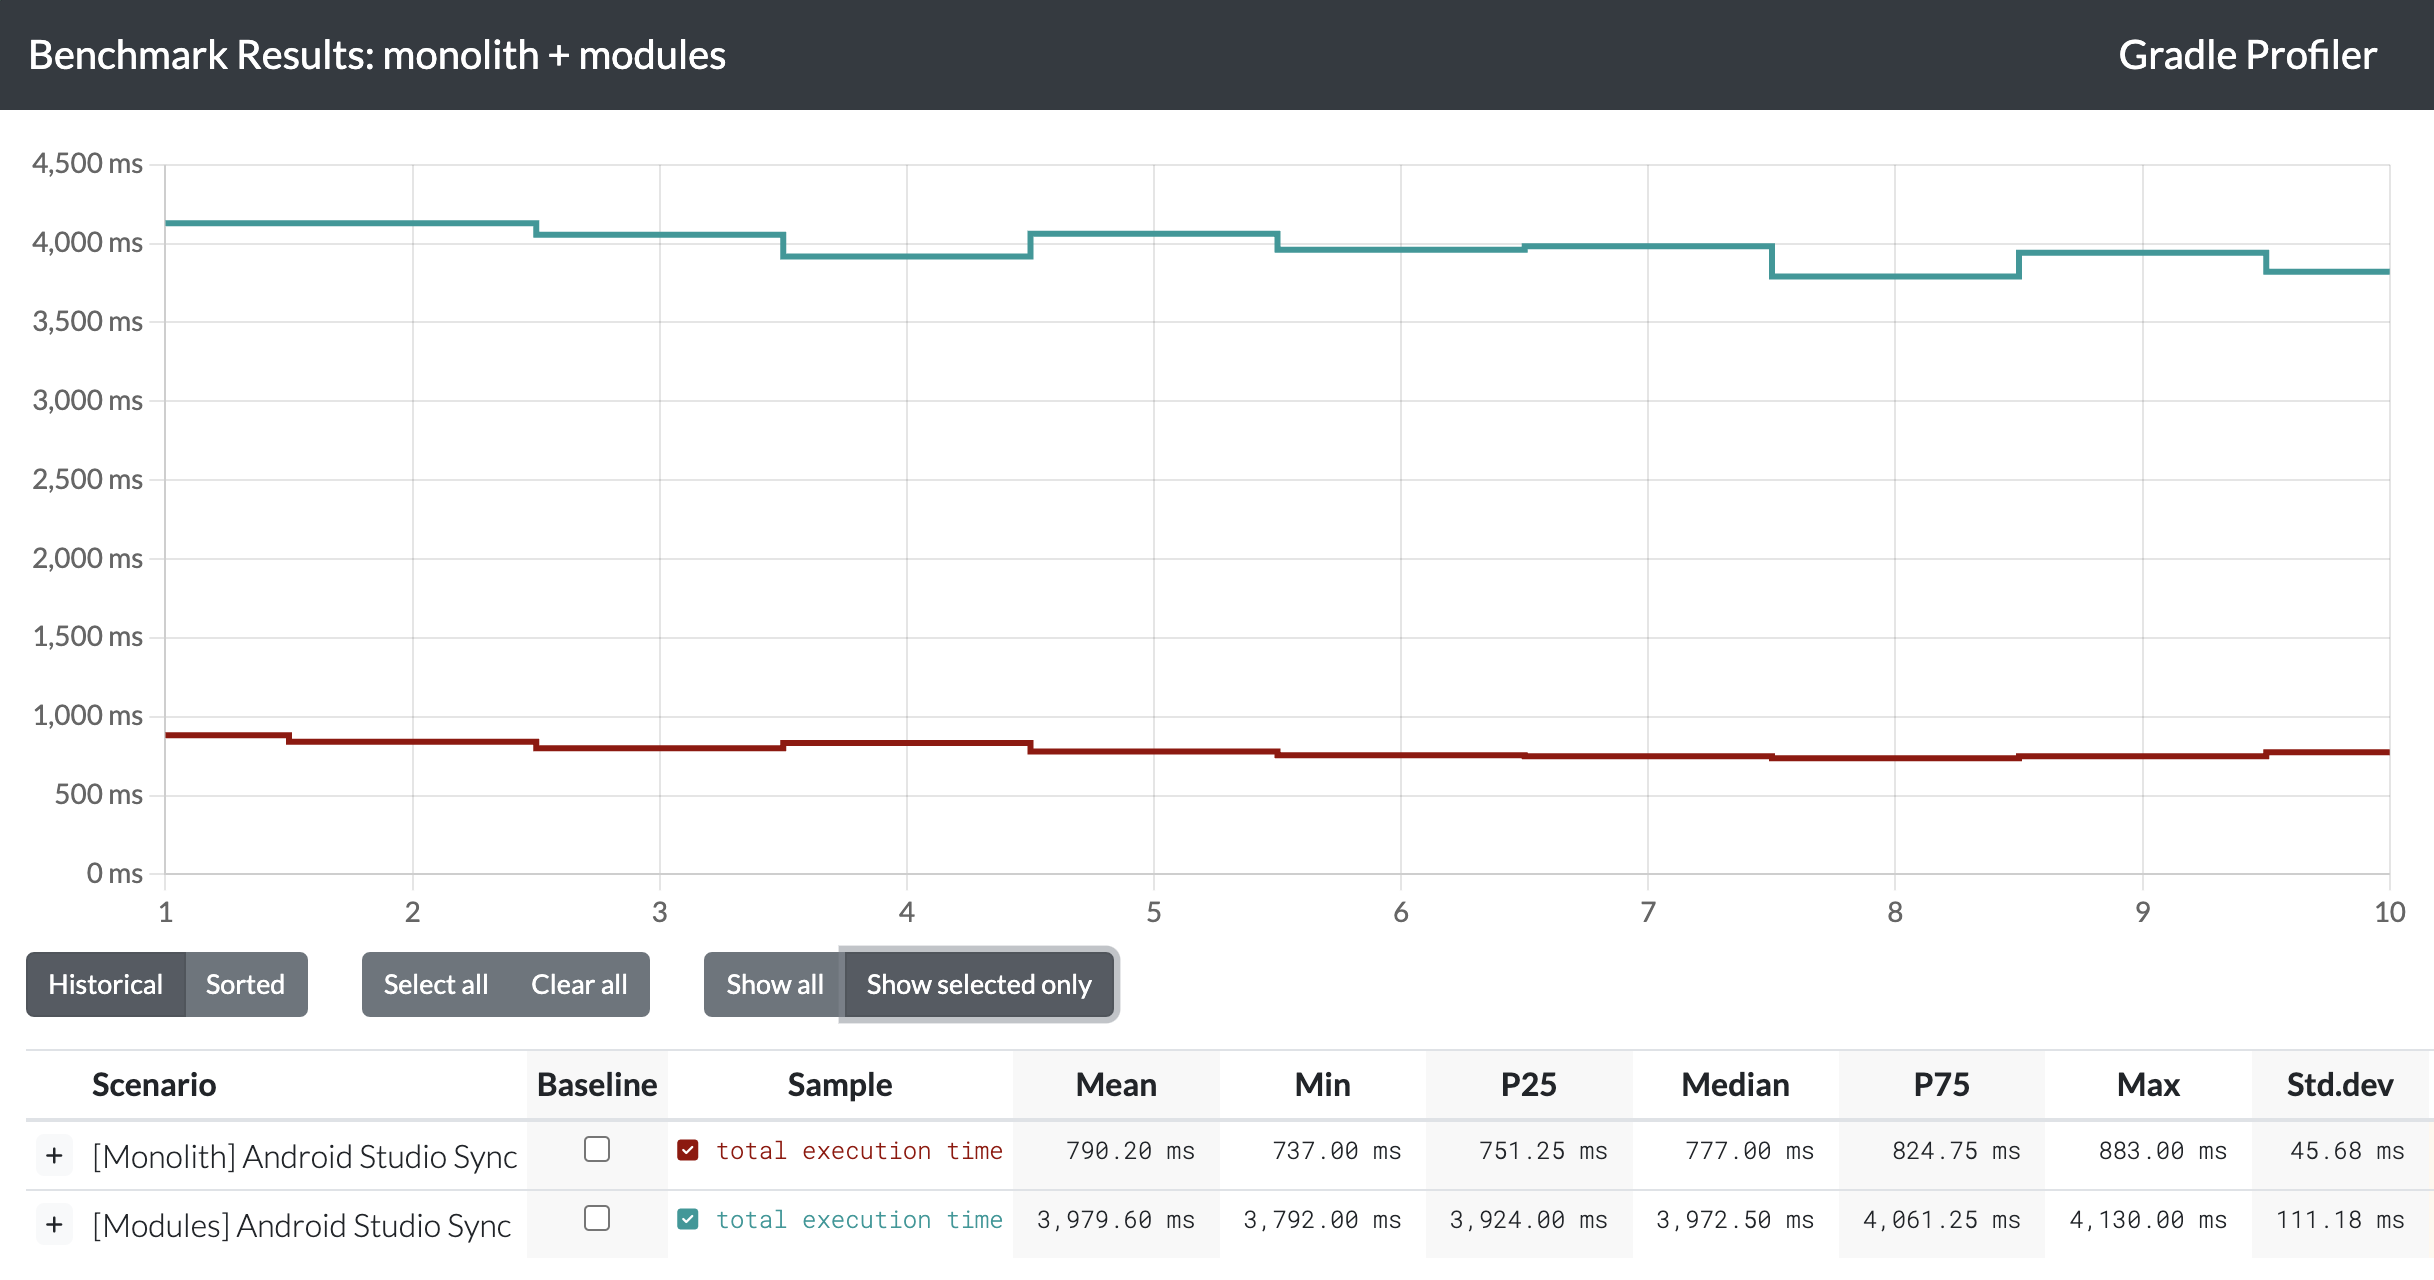The image size is (2434, 1280).
Task: Select the Monolith Android Studio Sync scenario name
Action: pos(303,1155)
